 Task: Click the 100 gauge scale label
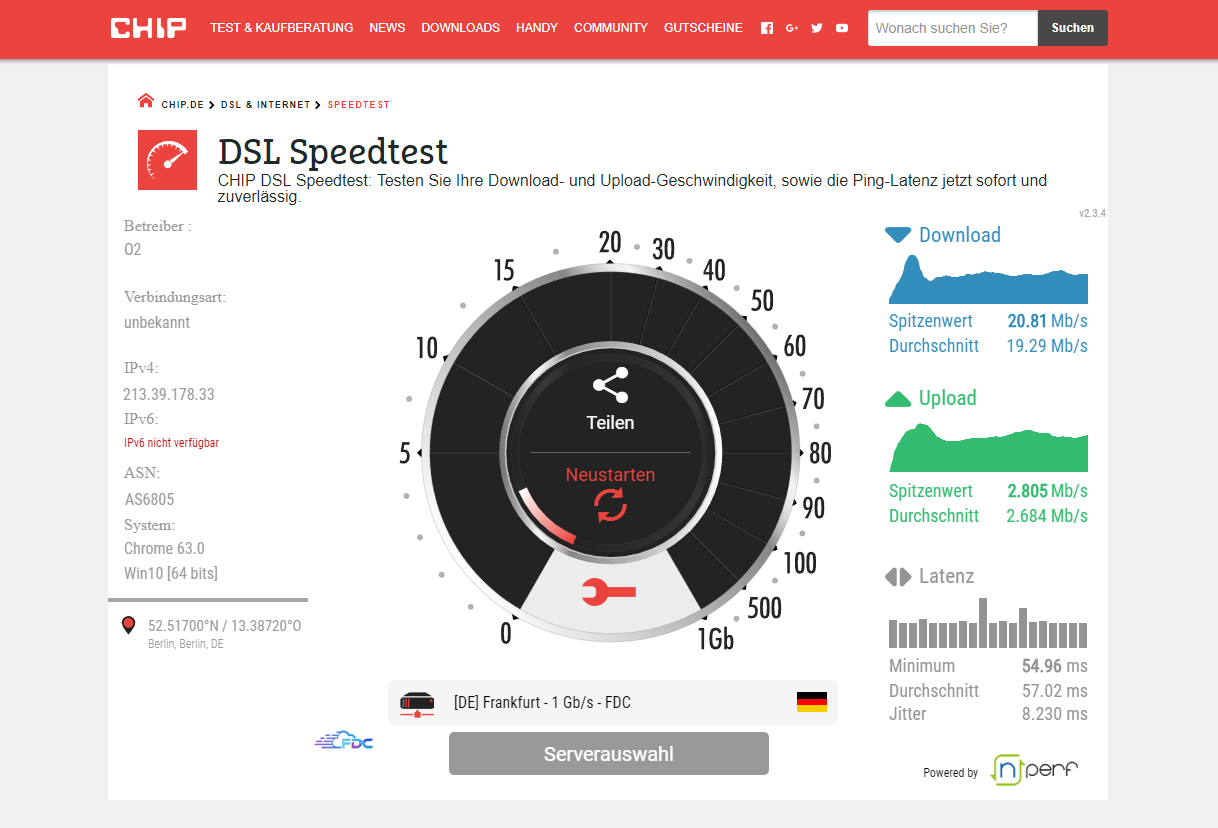[x=800, y=564]
